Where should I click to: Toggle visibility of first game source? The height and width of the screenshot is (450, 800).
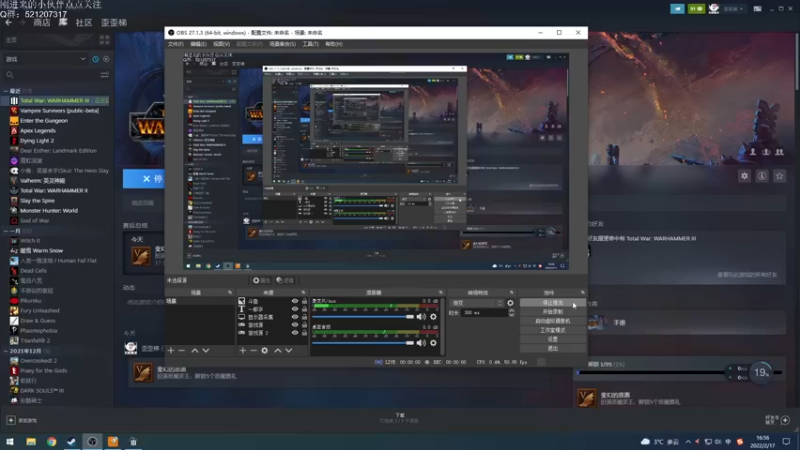coord(295,325)
